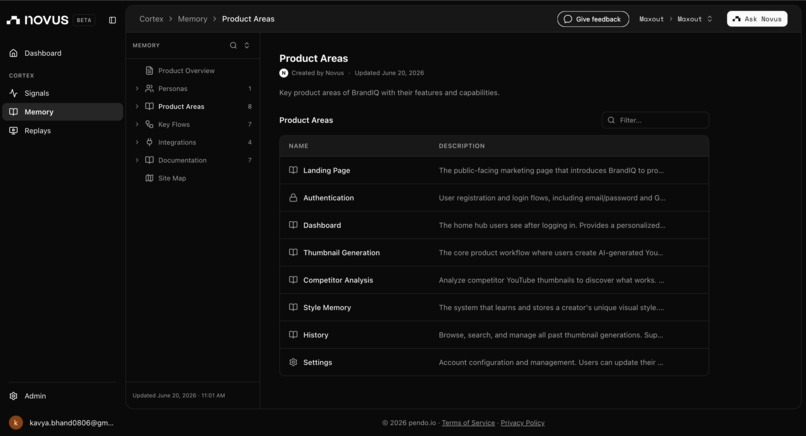This screenshot has height=436, width=806.
Task: Click the Key Flows route icon
Action: (149, 124)
